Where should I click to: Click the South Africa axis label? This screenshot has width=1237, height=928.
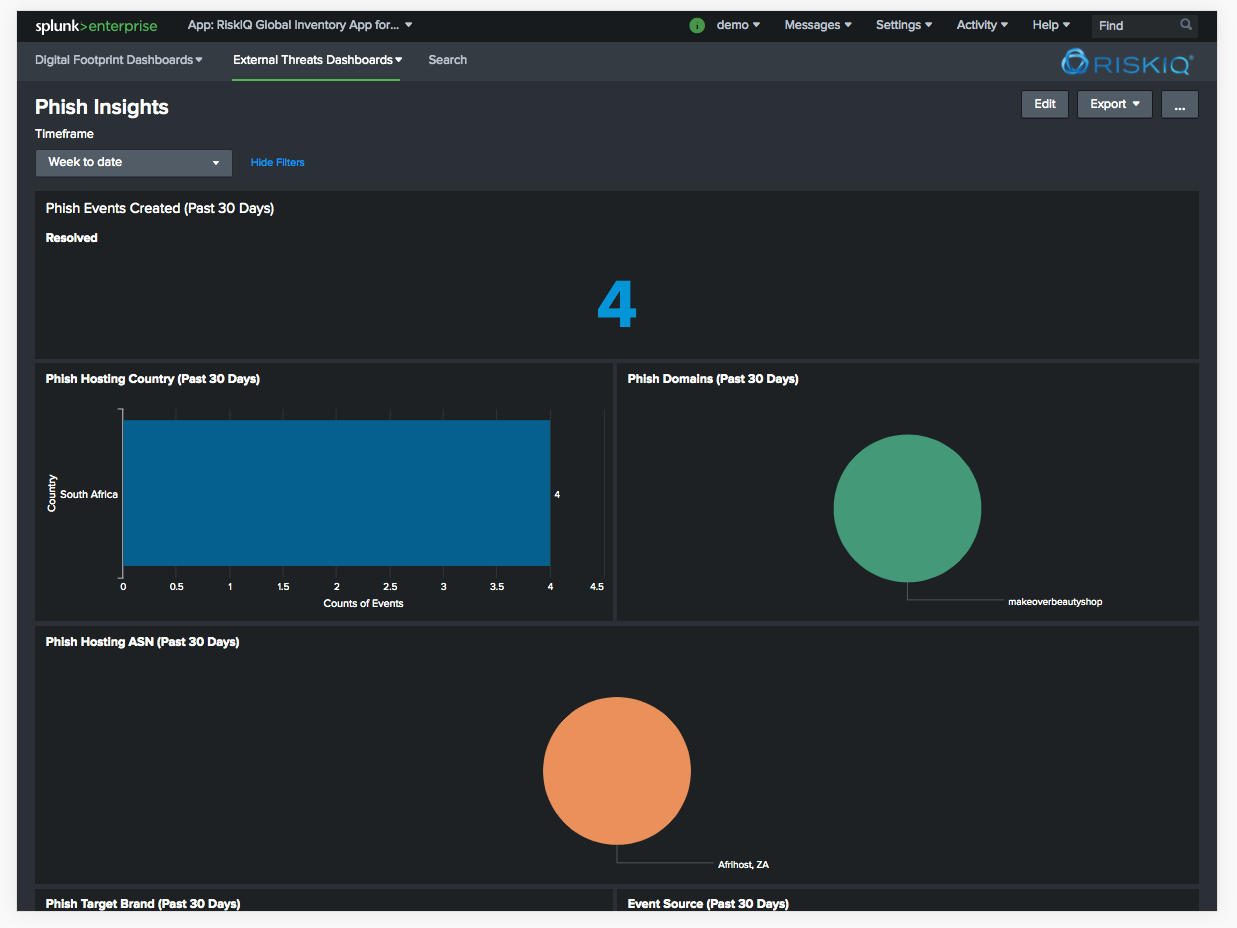coord(89,494)
